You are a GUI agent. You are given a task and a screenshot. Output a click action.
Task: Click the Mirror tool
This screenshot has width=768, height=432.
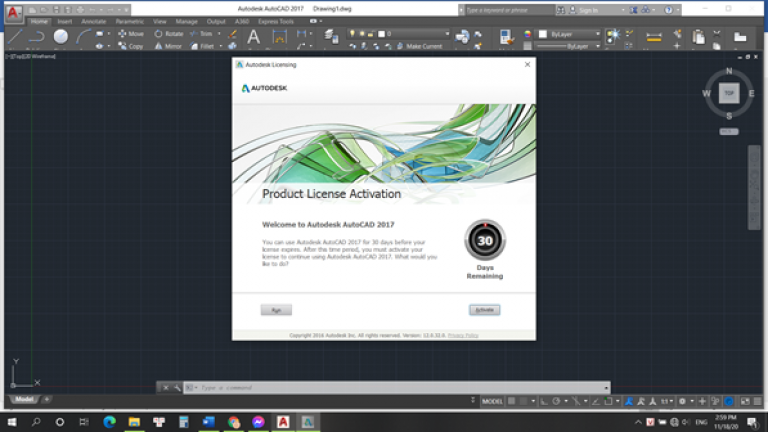(x=168, y=46)
